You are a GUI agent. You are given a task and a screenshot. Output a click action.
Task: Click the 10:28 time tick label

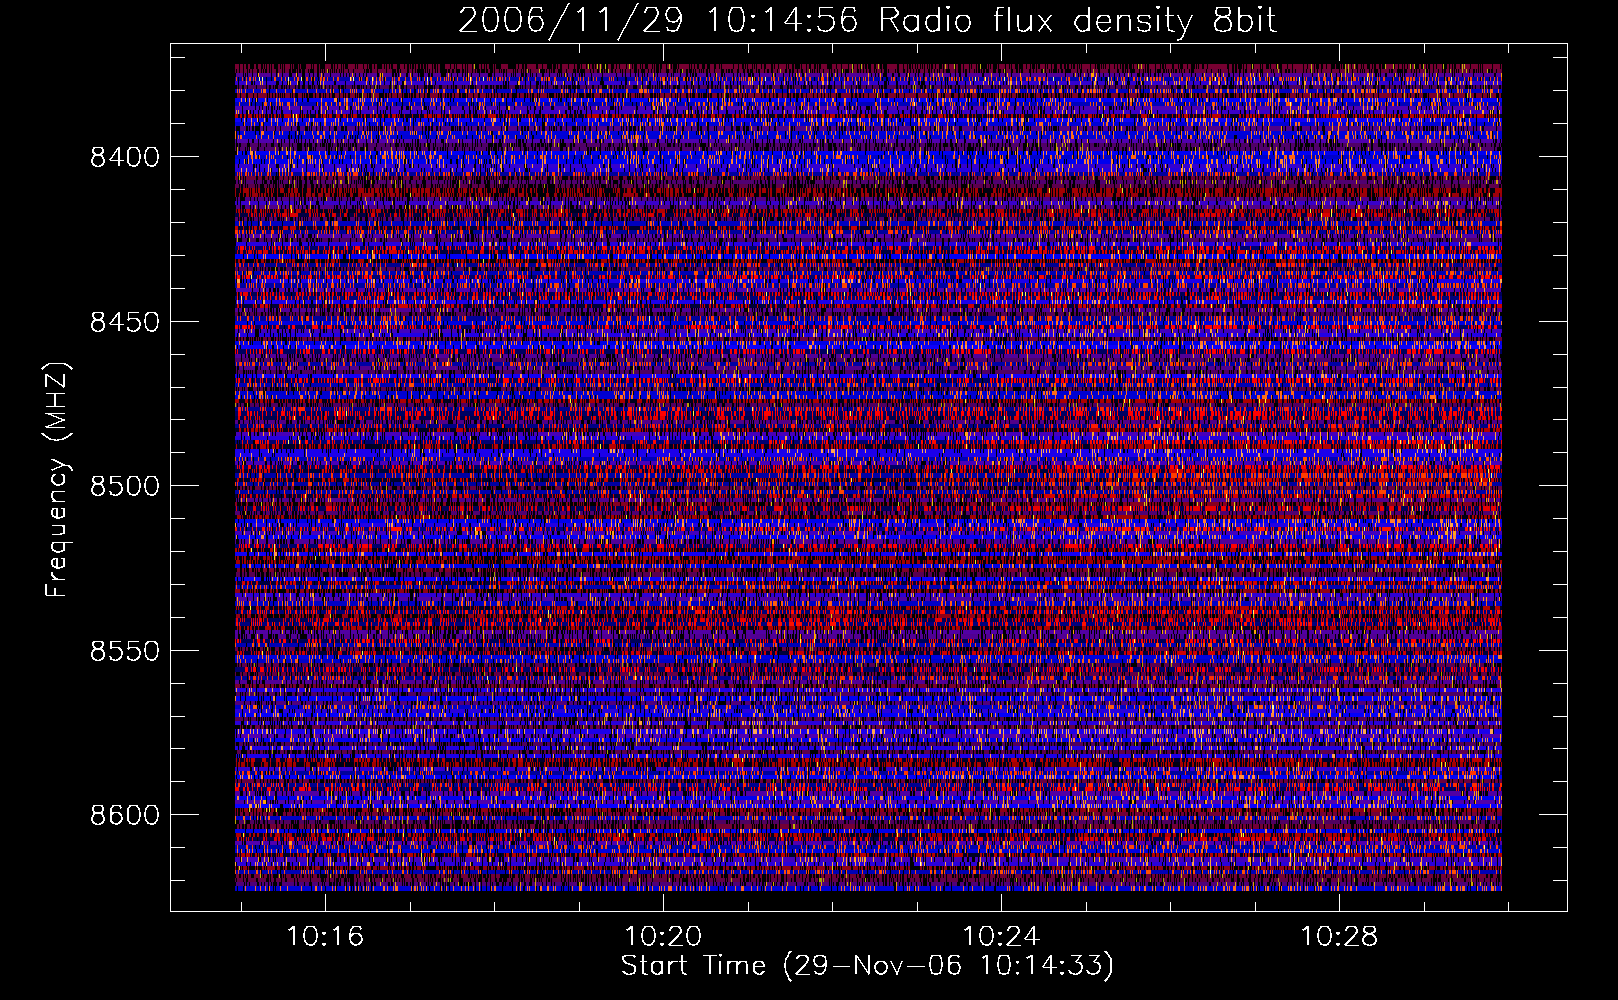(x=1339, y=937)
